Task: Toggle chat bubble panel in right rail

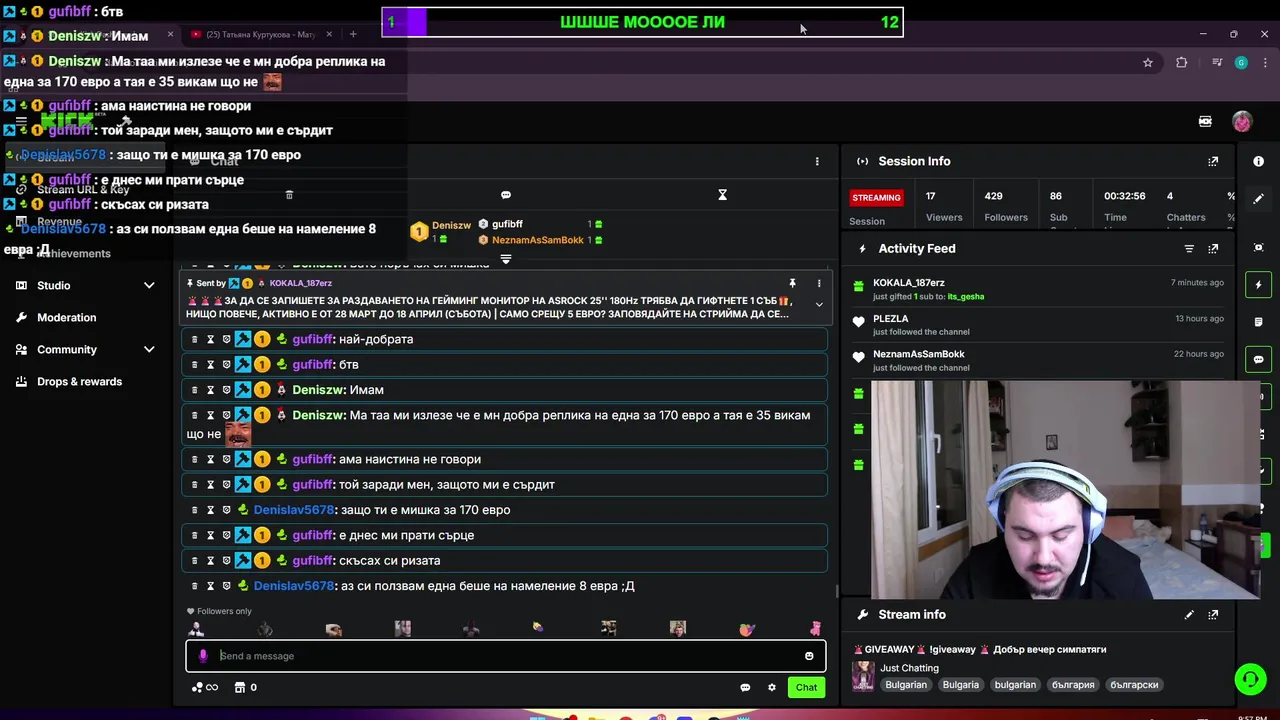Action: 1258,359
